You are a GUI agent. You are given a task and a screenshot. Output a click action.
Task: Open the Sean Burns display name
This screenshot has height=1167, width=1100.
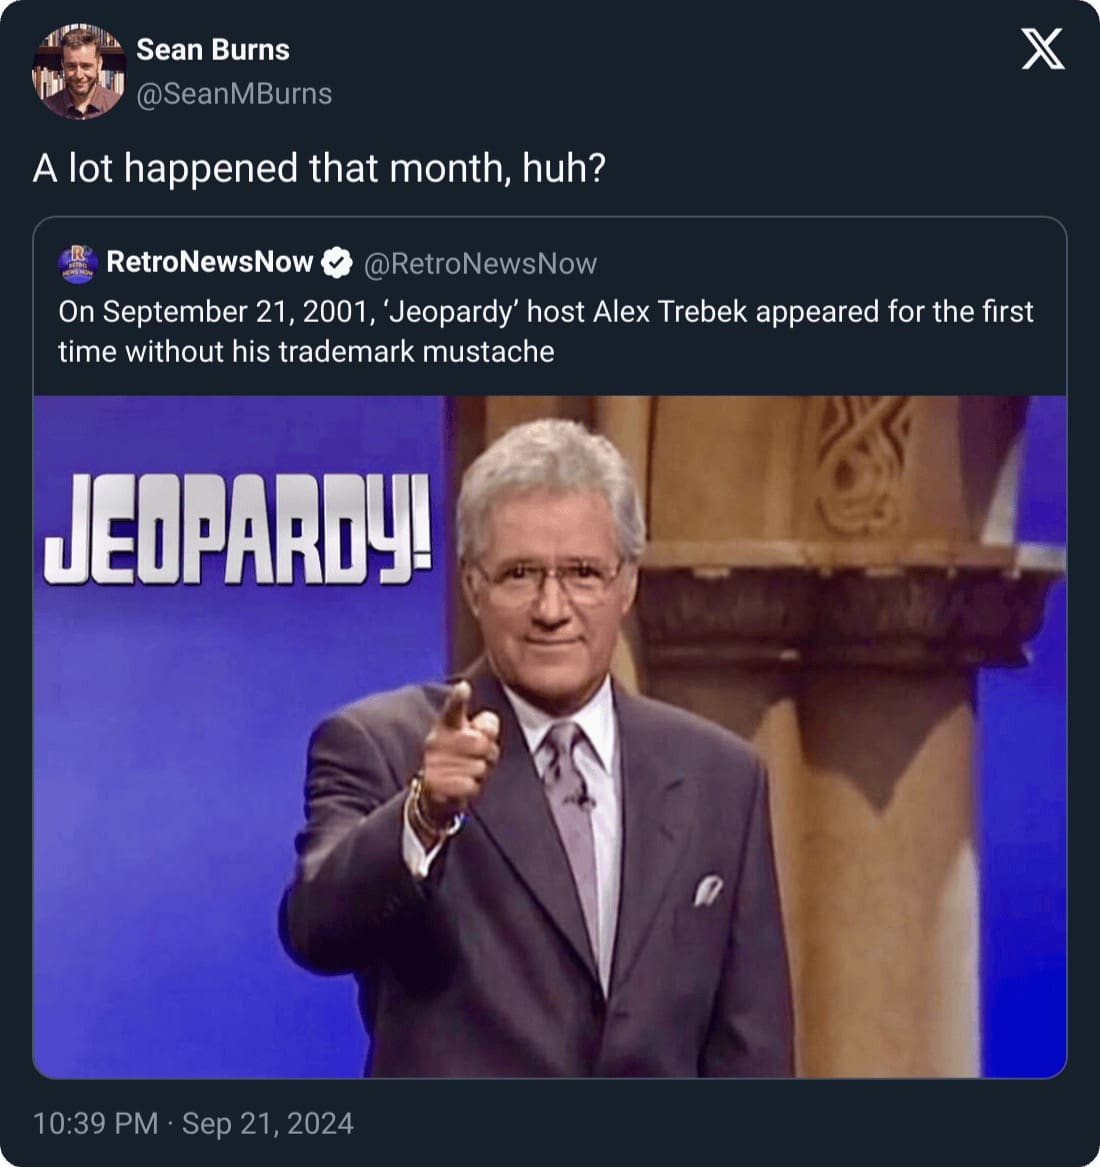(212, 49)
